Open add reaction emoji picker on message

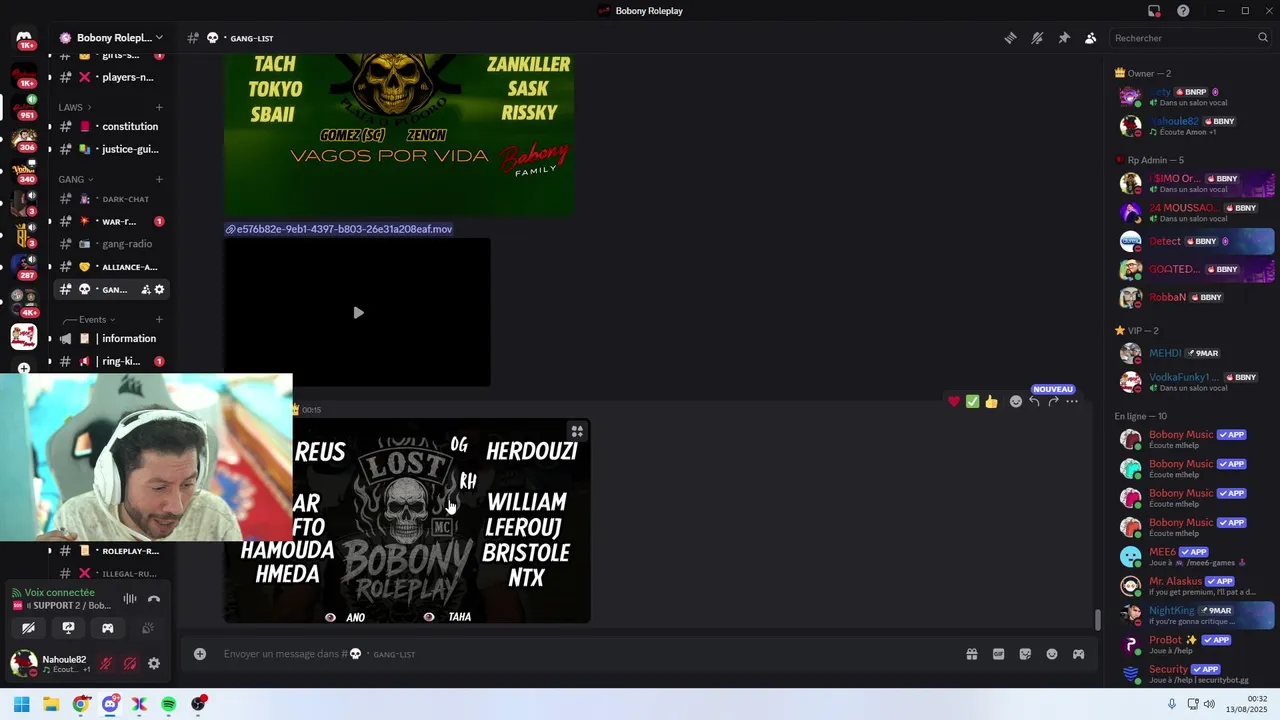(x=1016, y=401)
